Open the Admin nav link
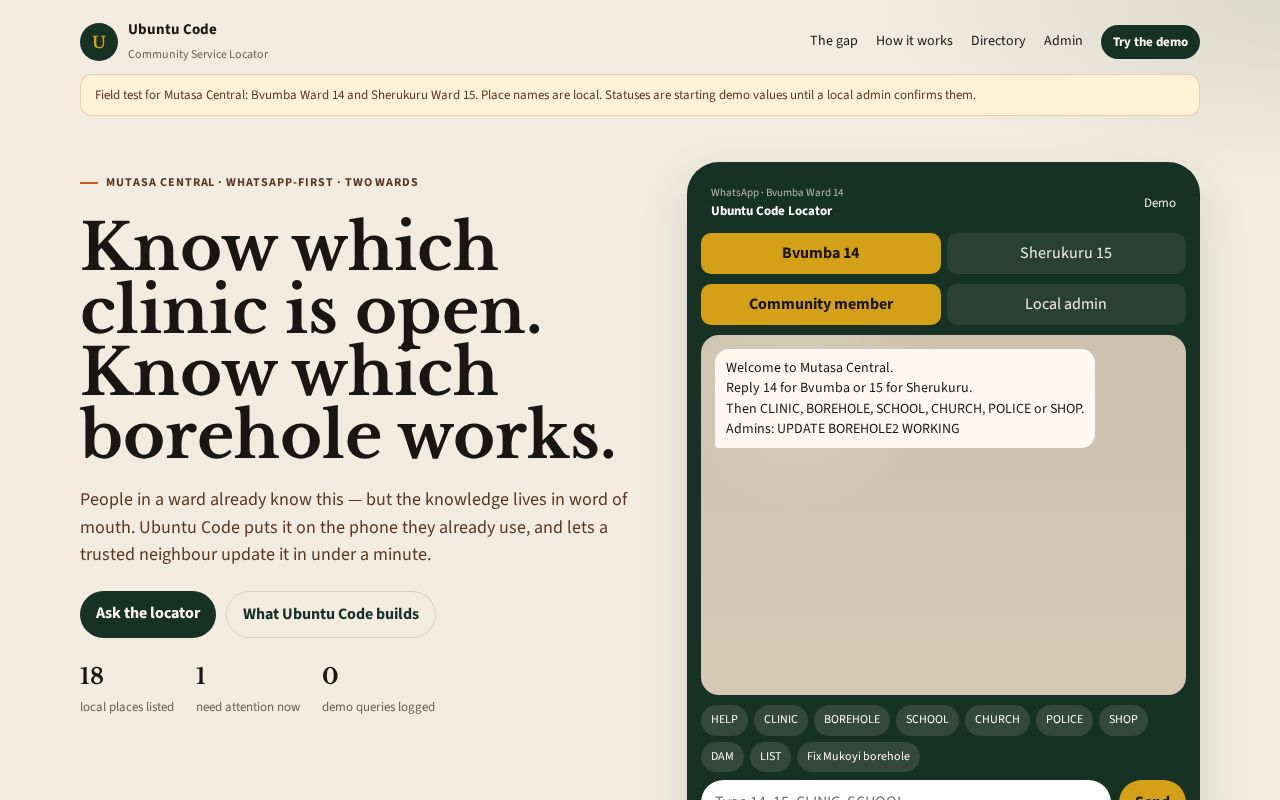Screen dimensions: 1280x800 coord(1063,41)
